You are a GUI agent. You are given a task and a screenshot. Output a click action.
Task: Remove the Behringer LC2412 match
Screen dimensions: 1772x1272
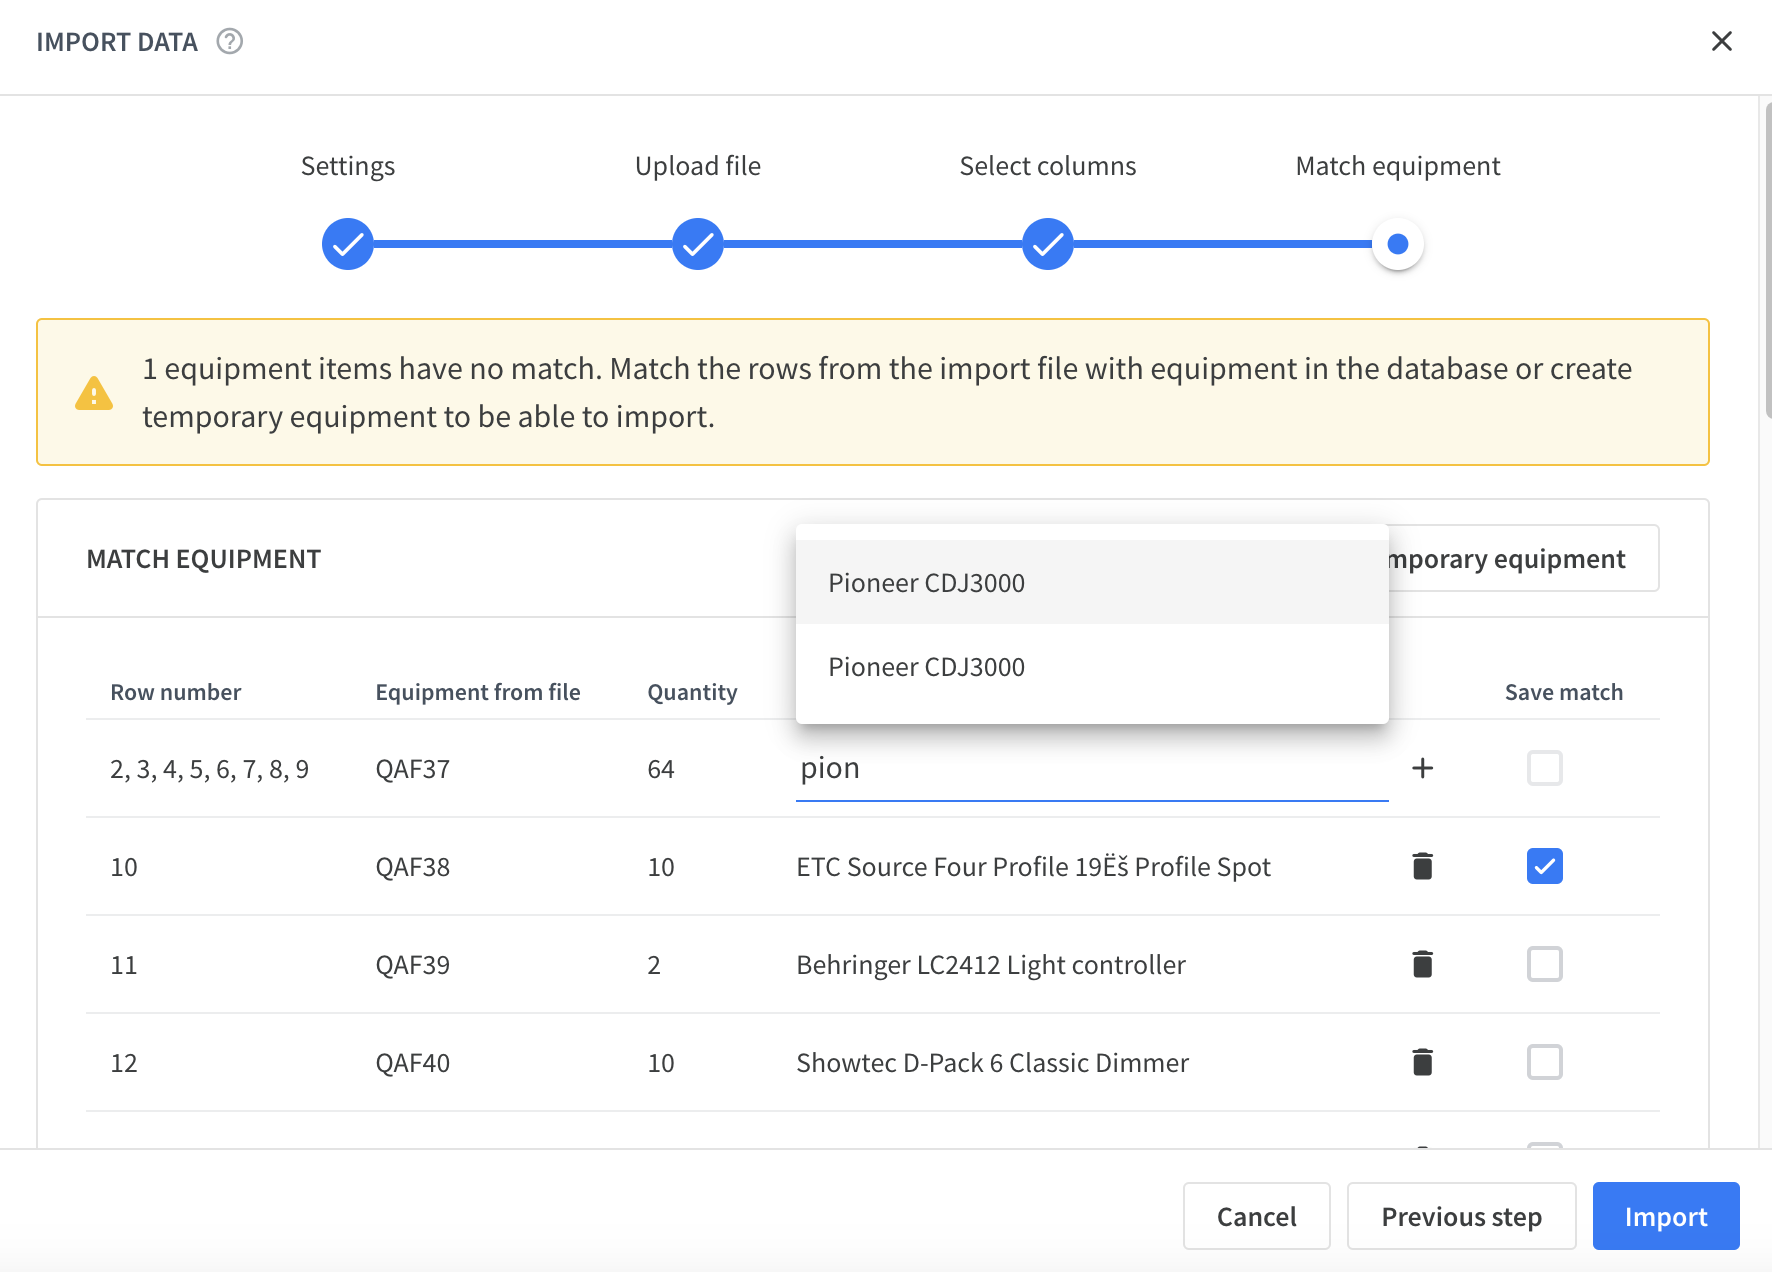(x=1422, y=964)
